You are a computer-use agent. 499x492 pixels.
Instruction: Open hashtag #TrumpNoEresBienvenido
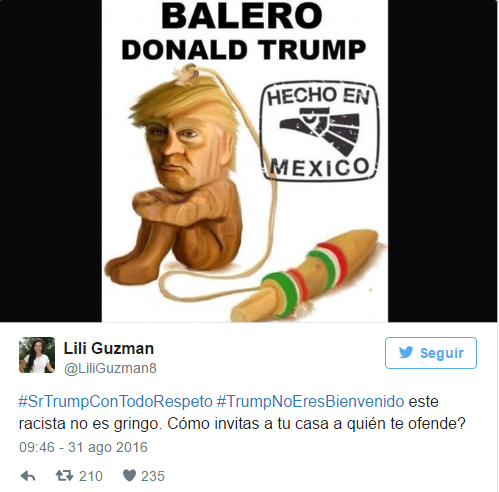point(311,401)
